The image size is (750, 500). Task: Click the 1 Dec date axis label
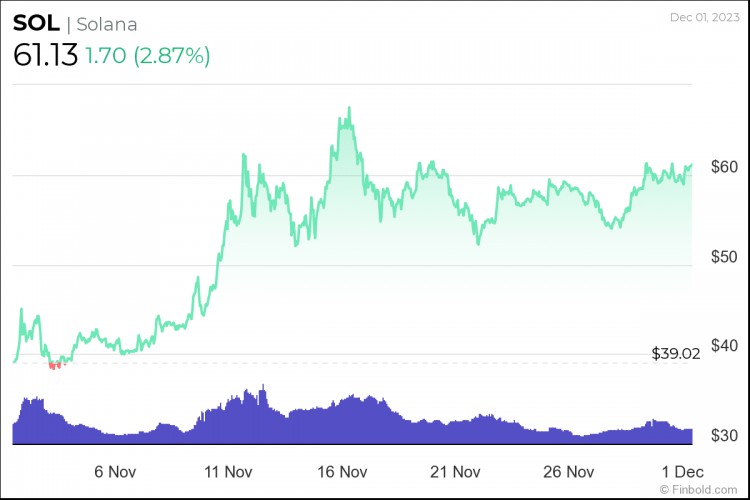[683, 472]
